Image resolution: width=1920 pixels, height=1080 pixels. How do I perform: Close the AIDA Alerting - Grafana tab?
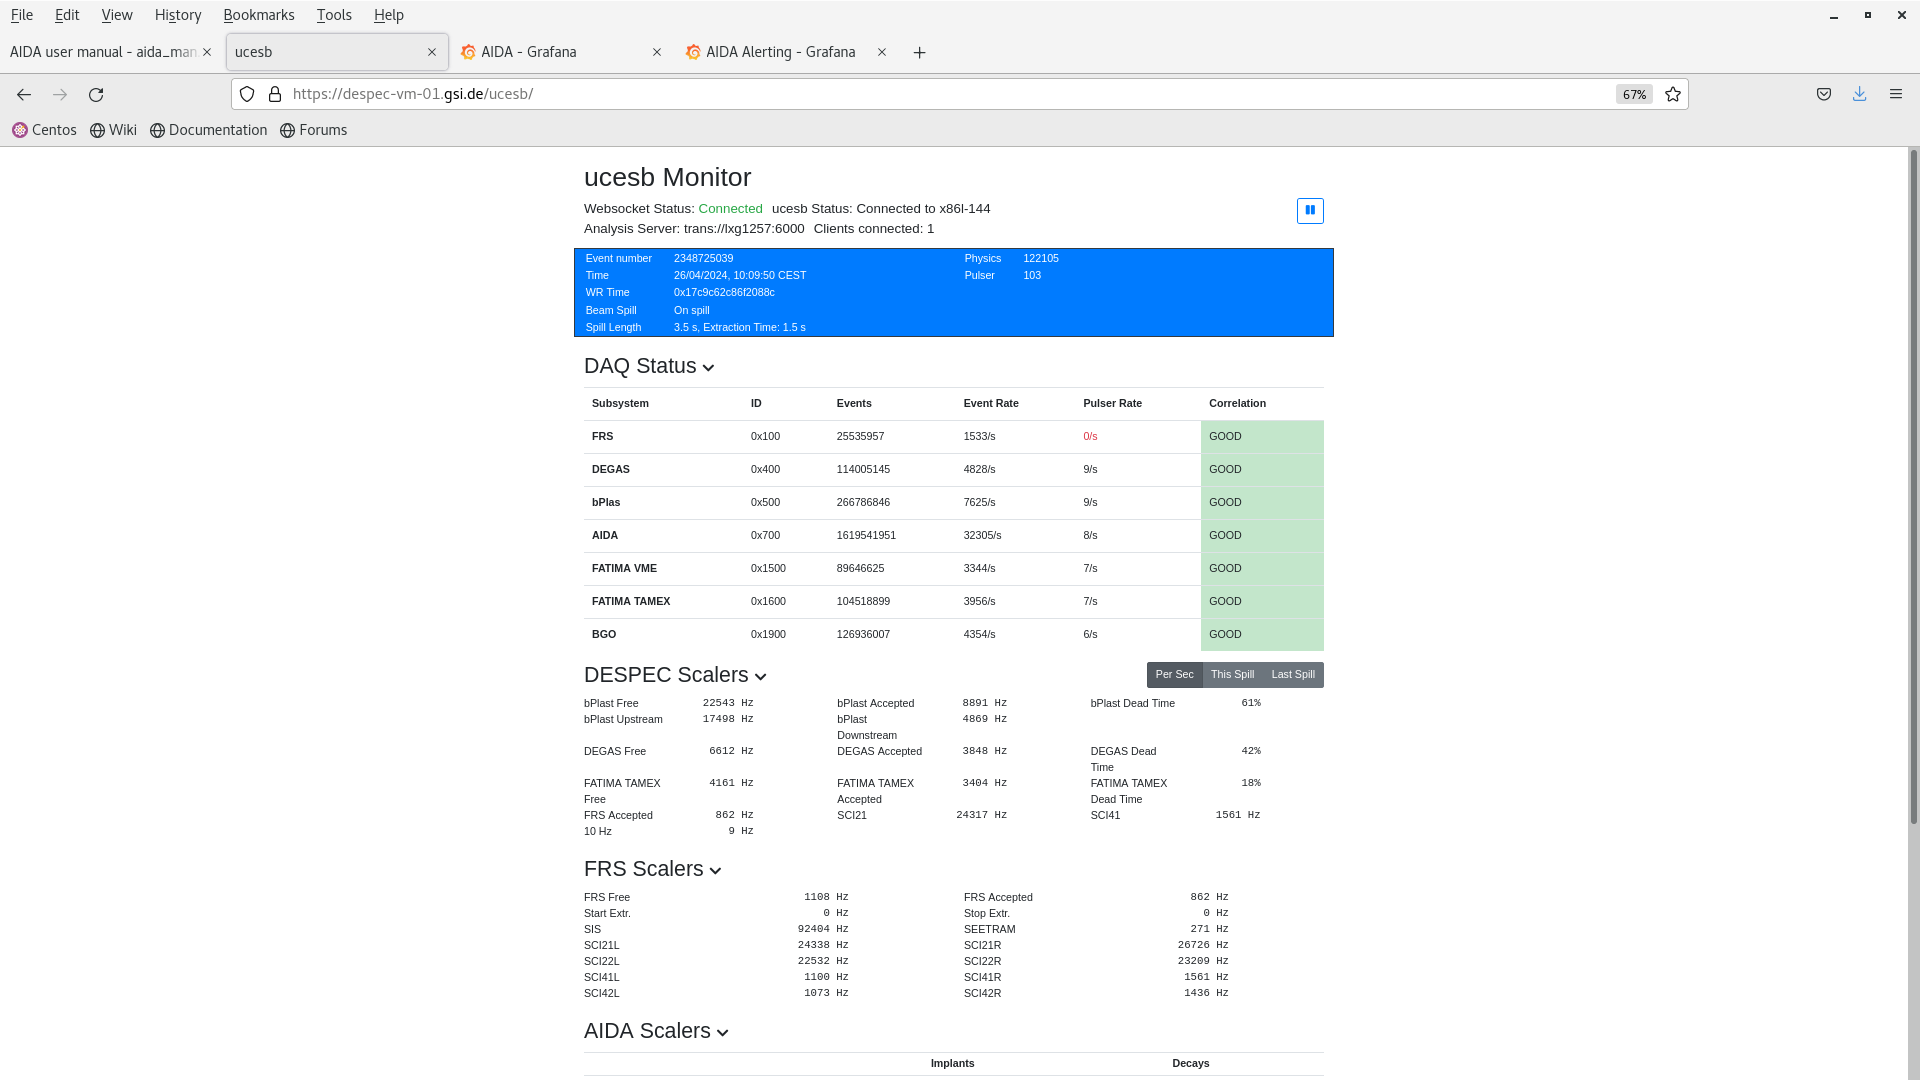click(882, 52)
